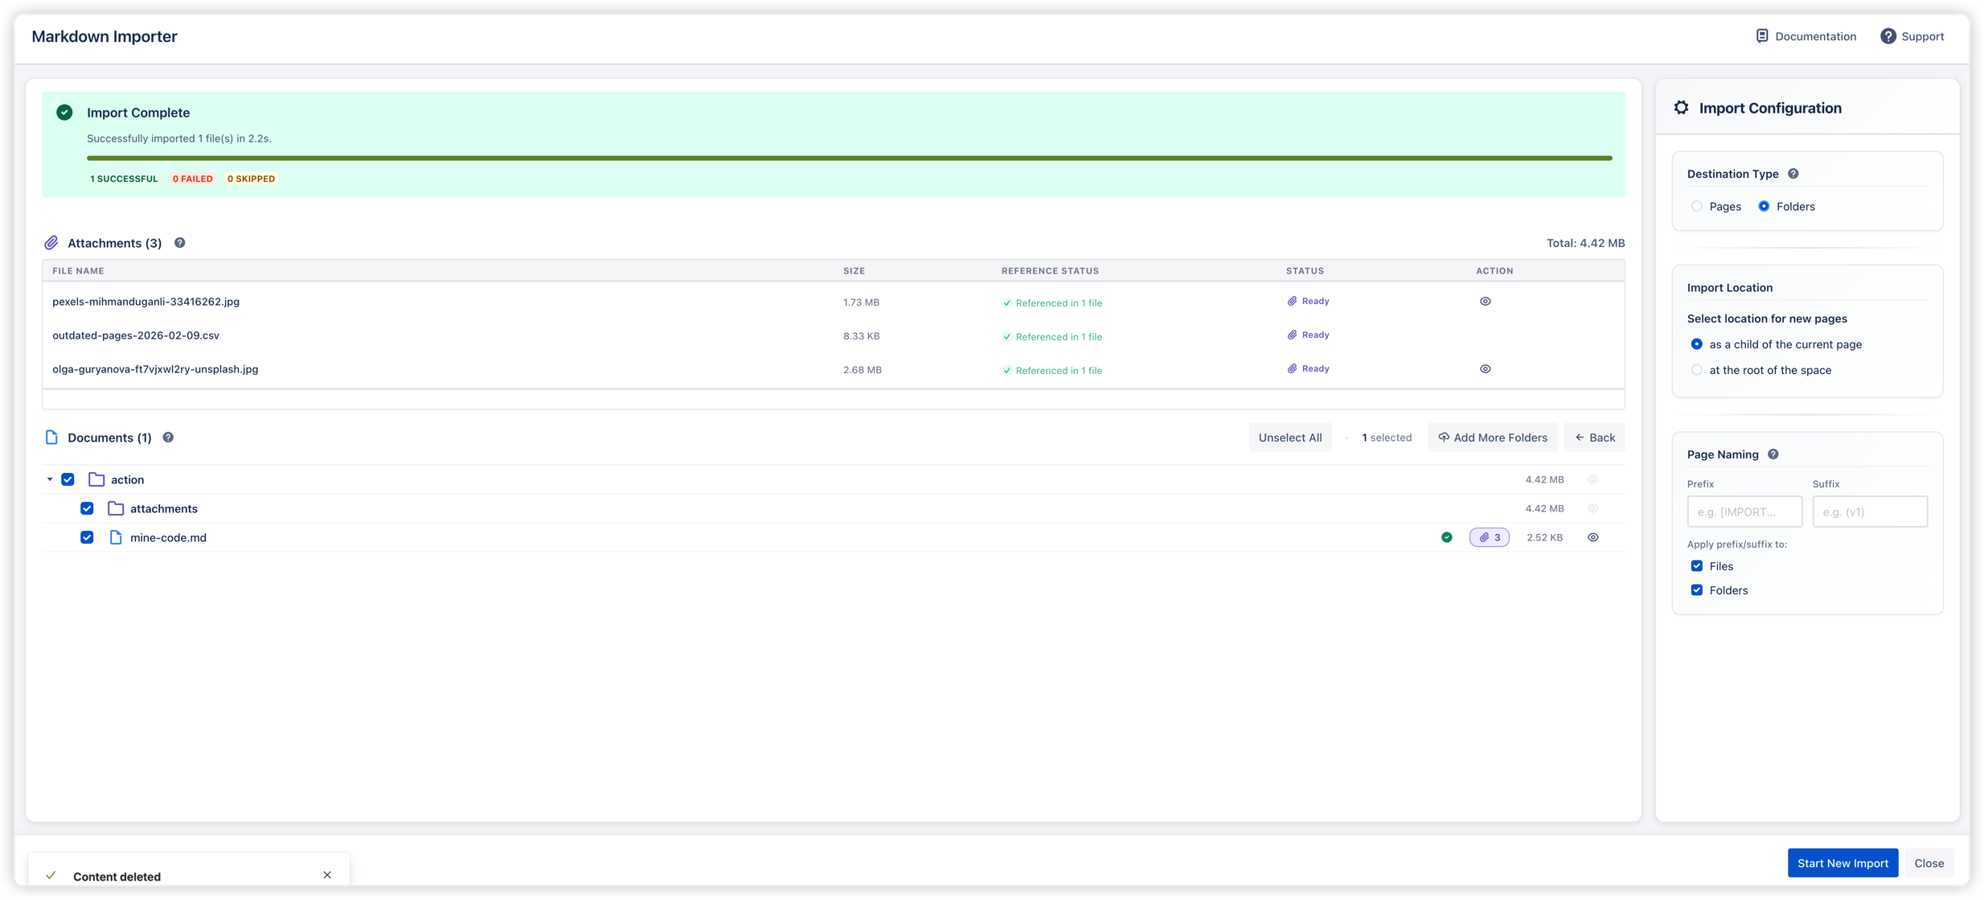Click the green checkmark on Import Complete banner

pos(62,112)
